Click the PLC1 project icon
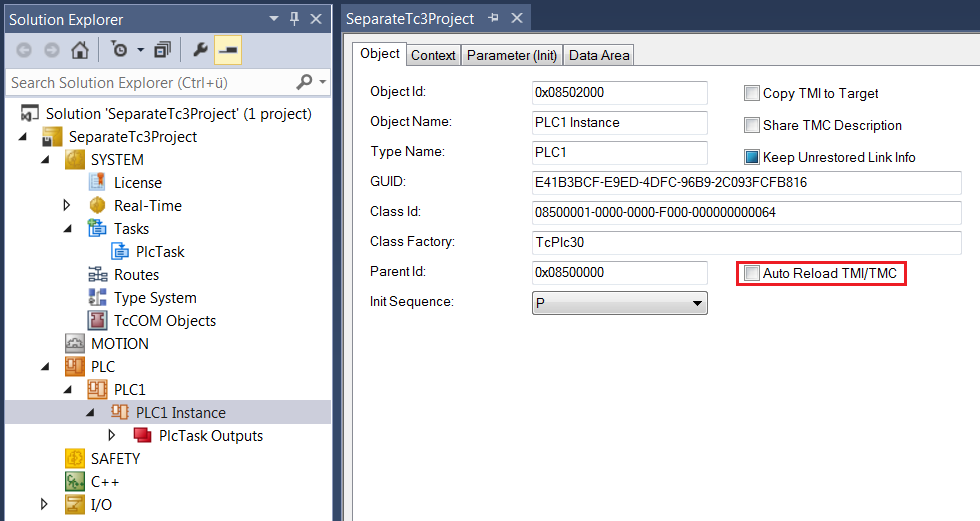Viewport: 980px width, 521px height. point(97,390)
